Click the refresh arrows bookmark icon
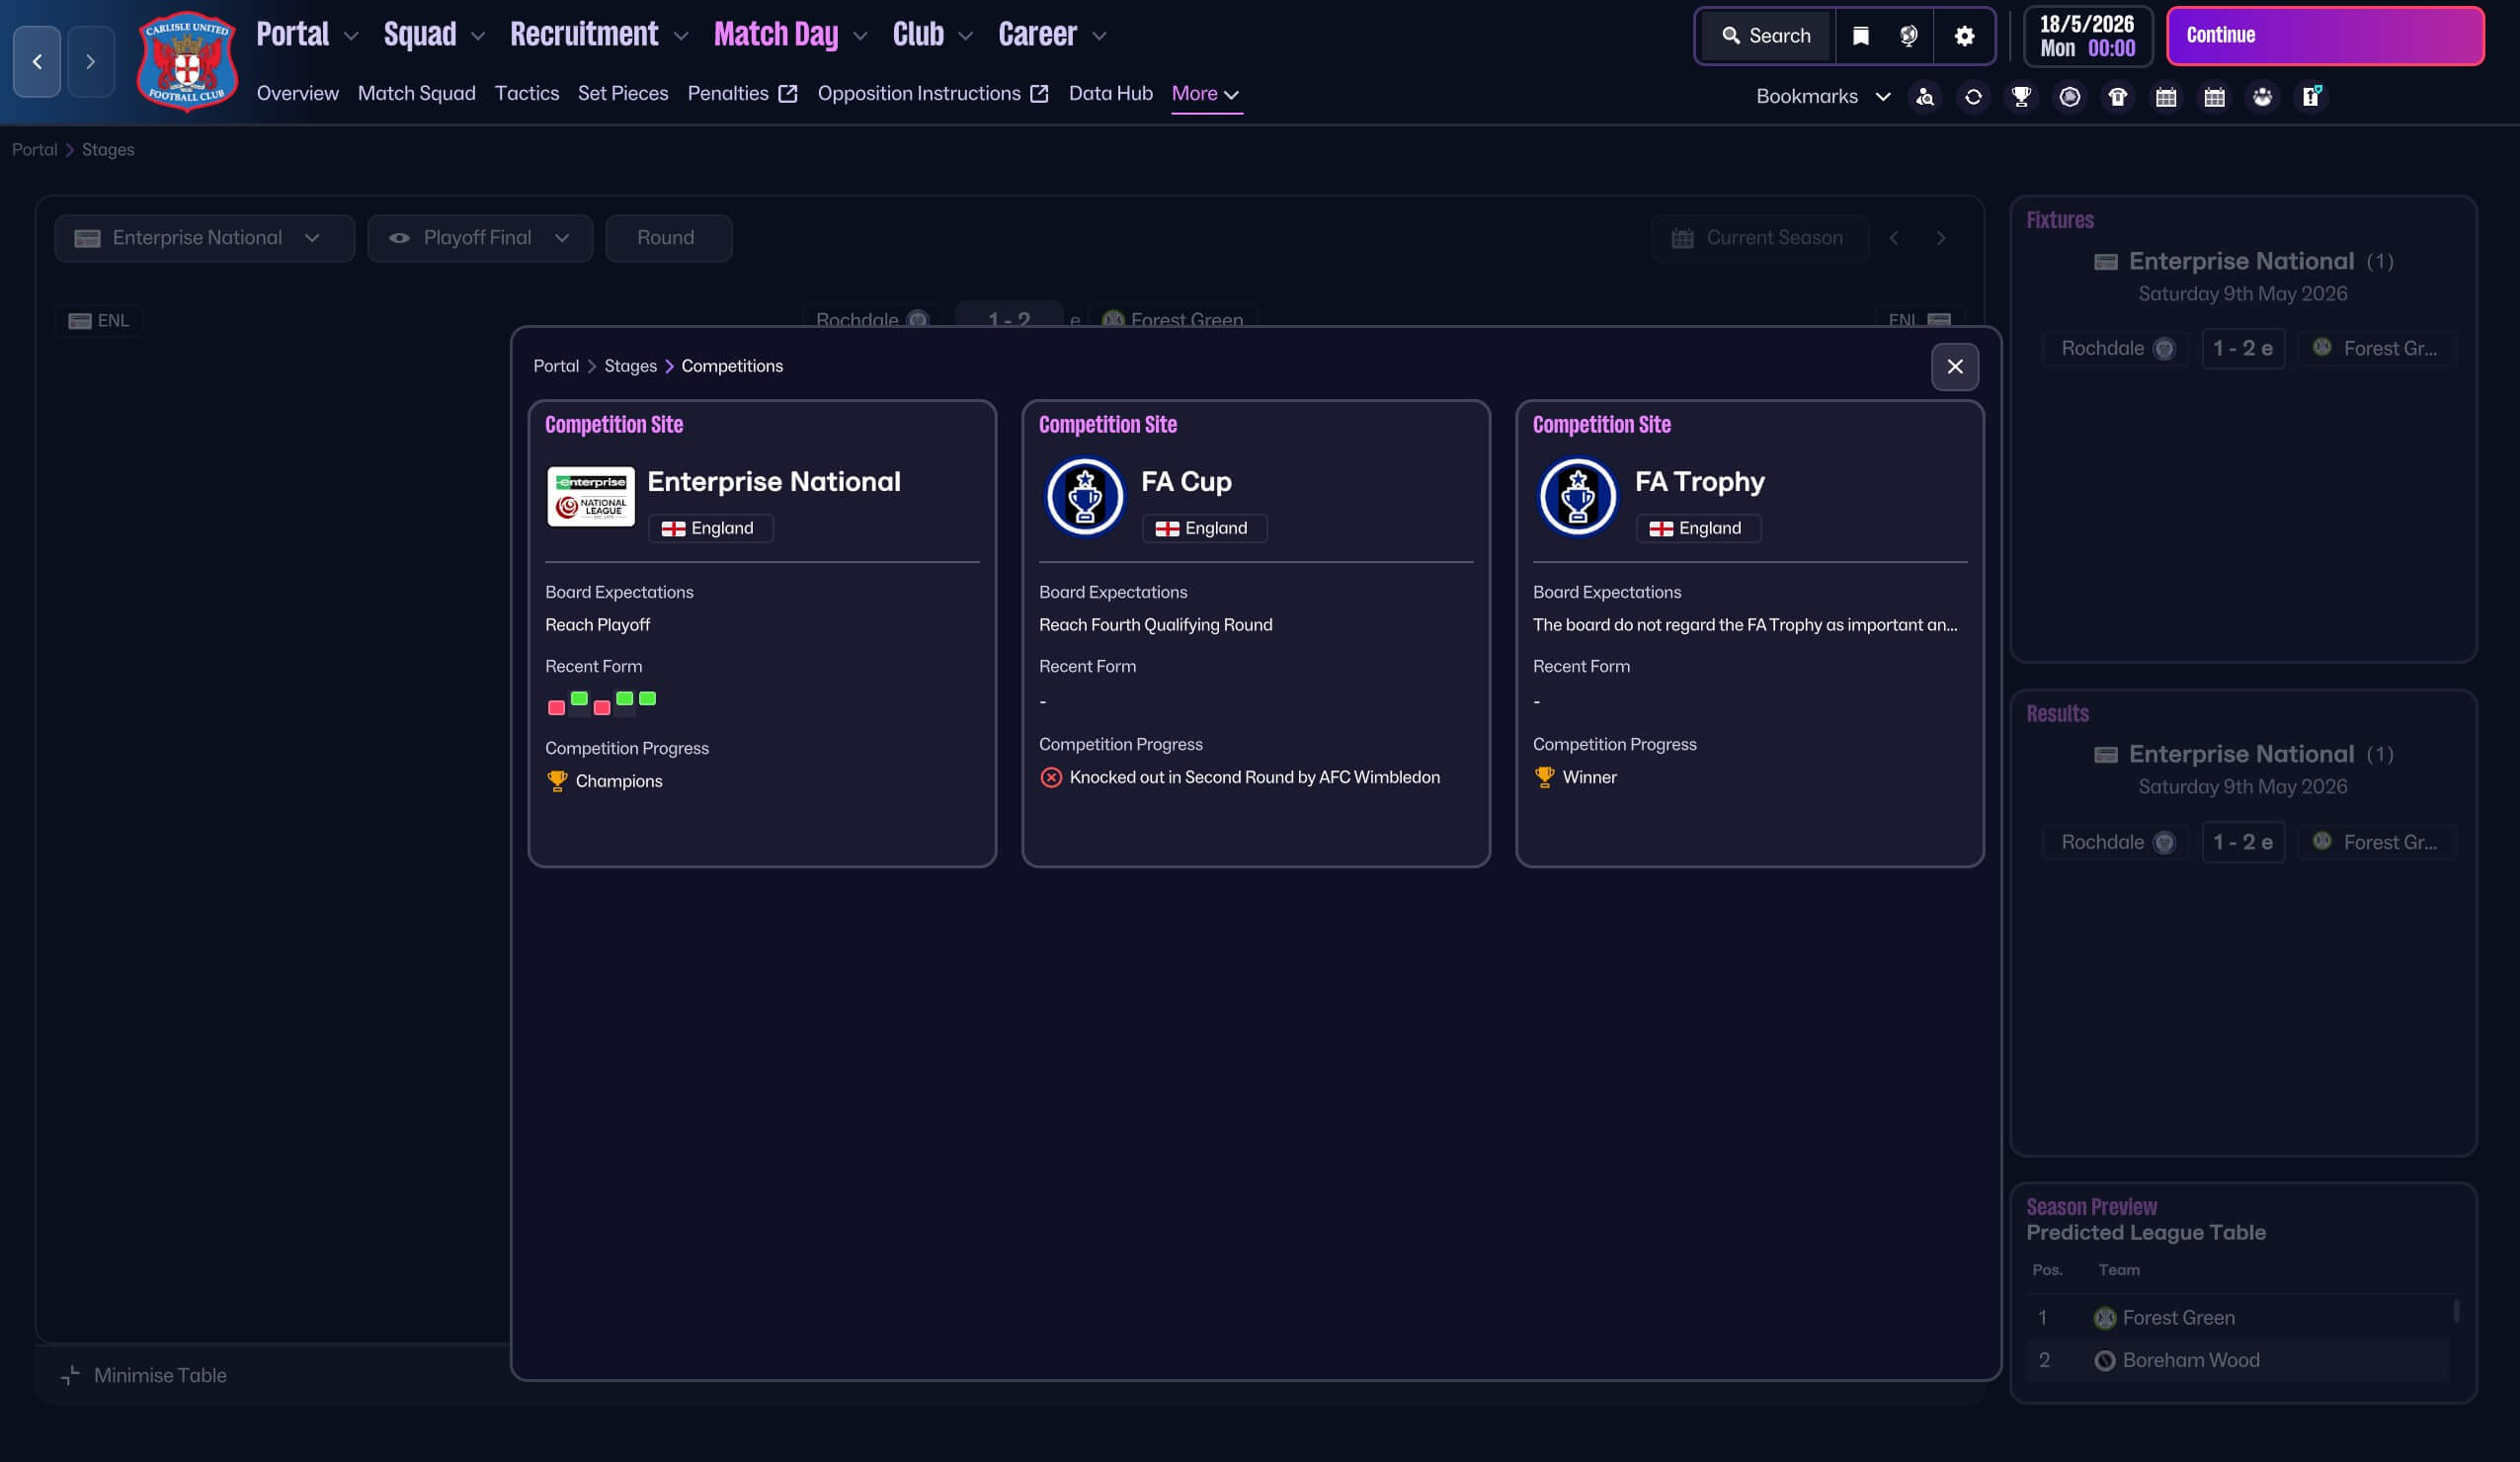The width and height of the screenshot is (2520, 1462). [x=1972, y=97]
